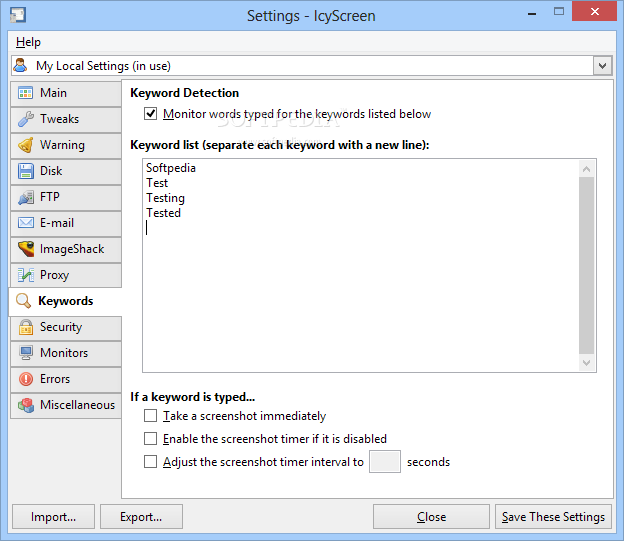Click Save These Settings button
Screen dimensions: 624x541
click(553, 517)
